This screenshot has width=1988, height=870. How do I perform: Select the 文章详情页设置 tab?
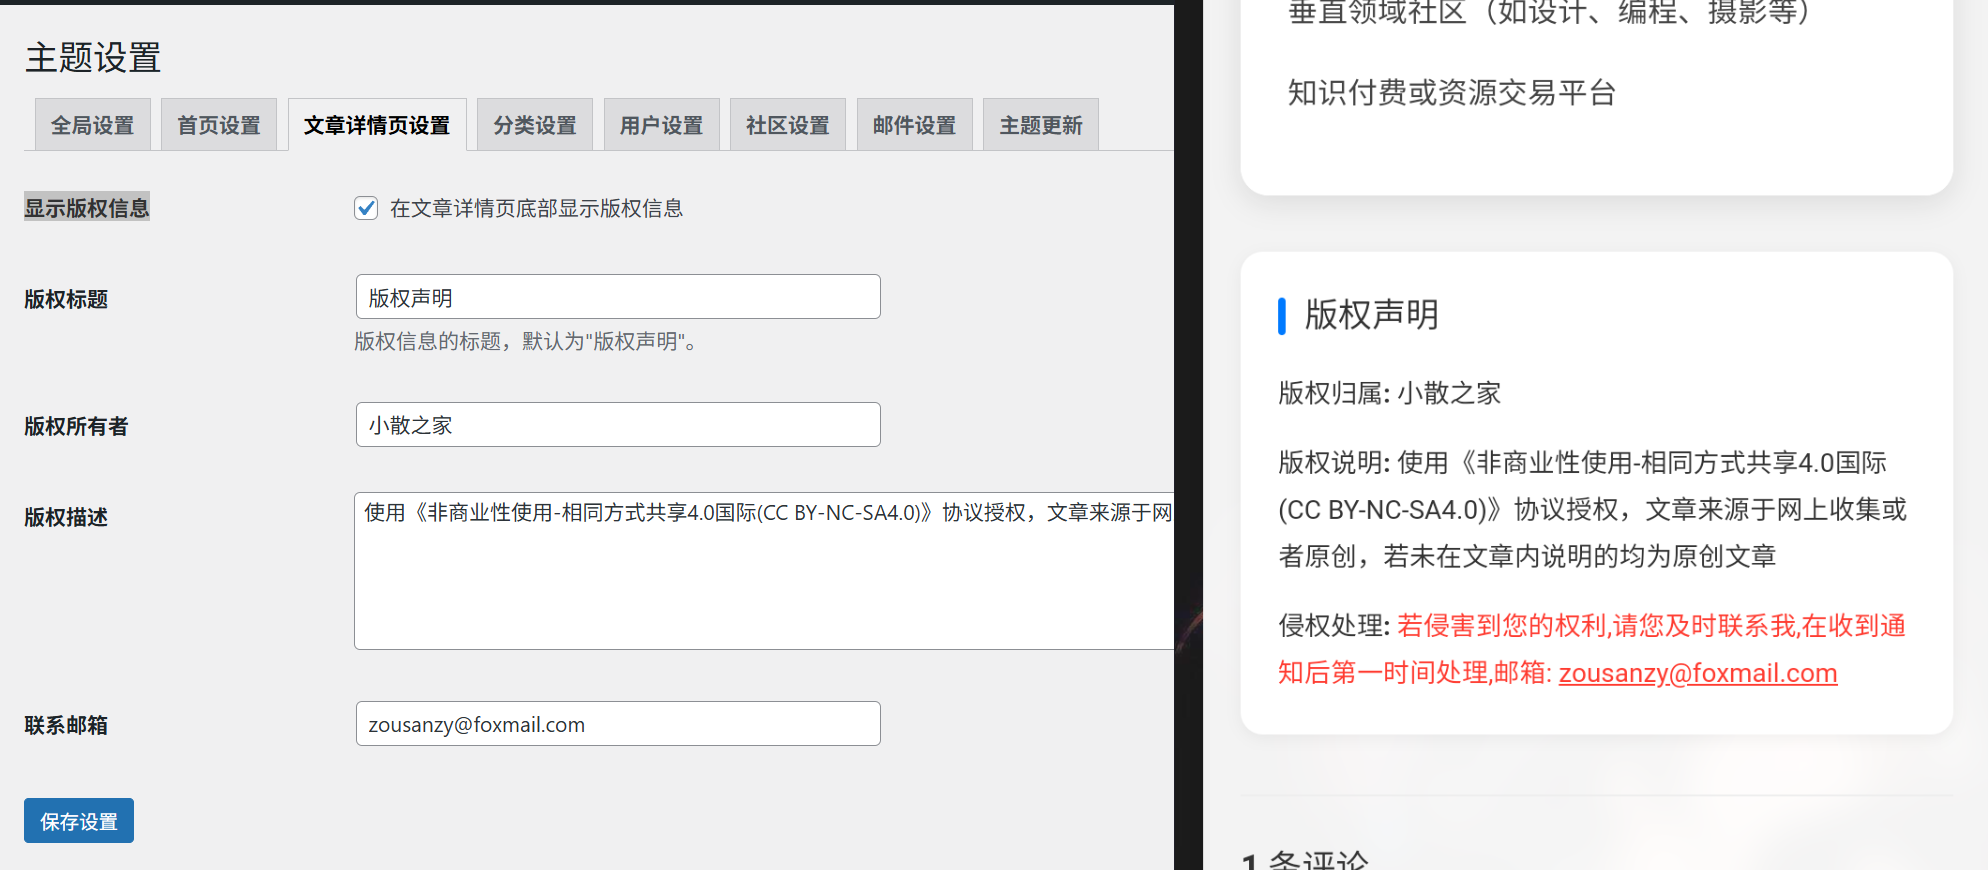[377, 125]
